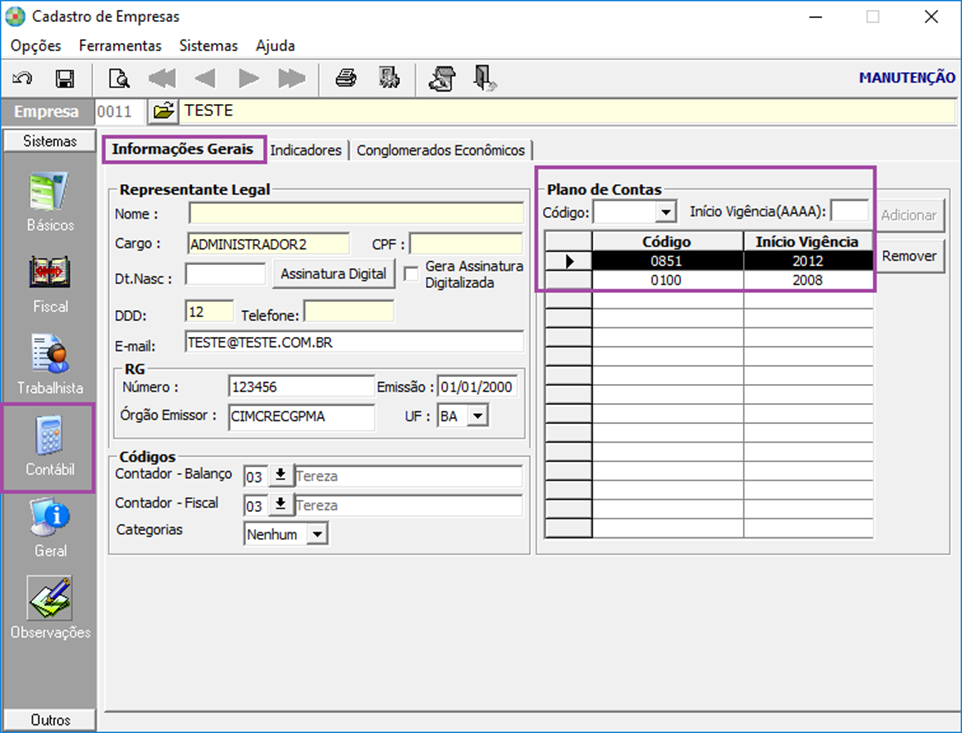The height and width of the screenshot is (733, 962).
Task: Go to last record arrow icon
Action: point(291,79)
